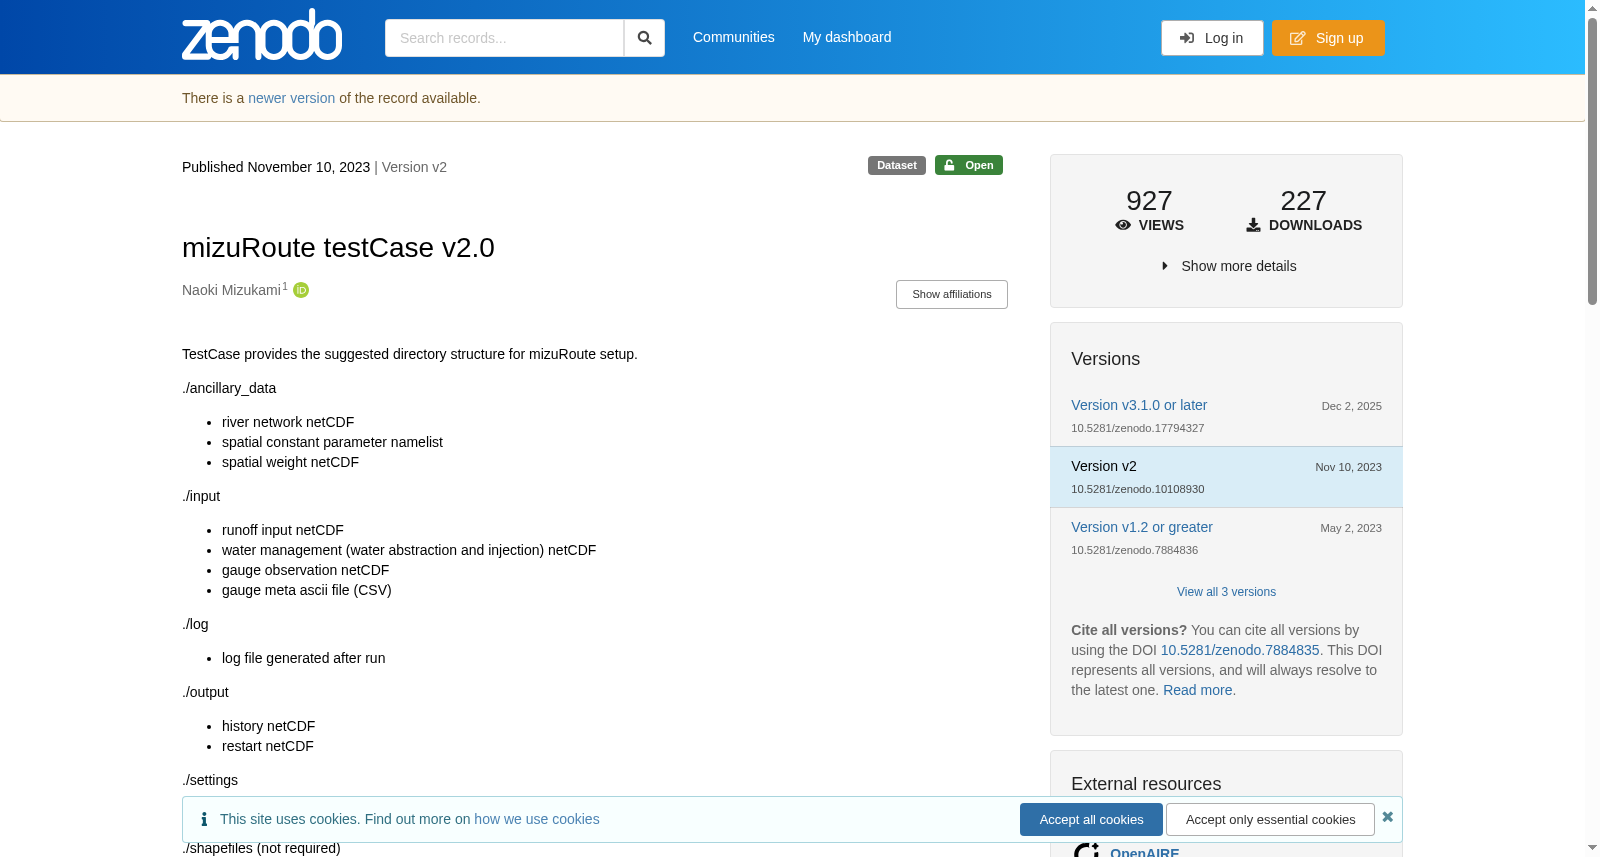Open My dashboard
Image resolution: width=1600 pixels, height=857 pixels.
(847, 37)
